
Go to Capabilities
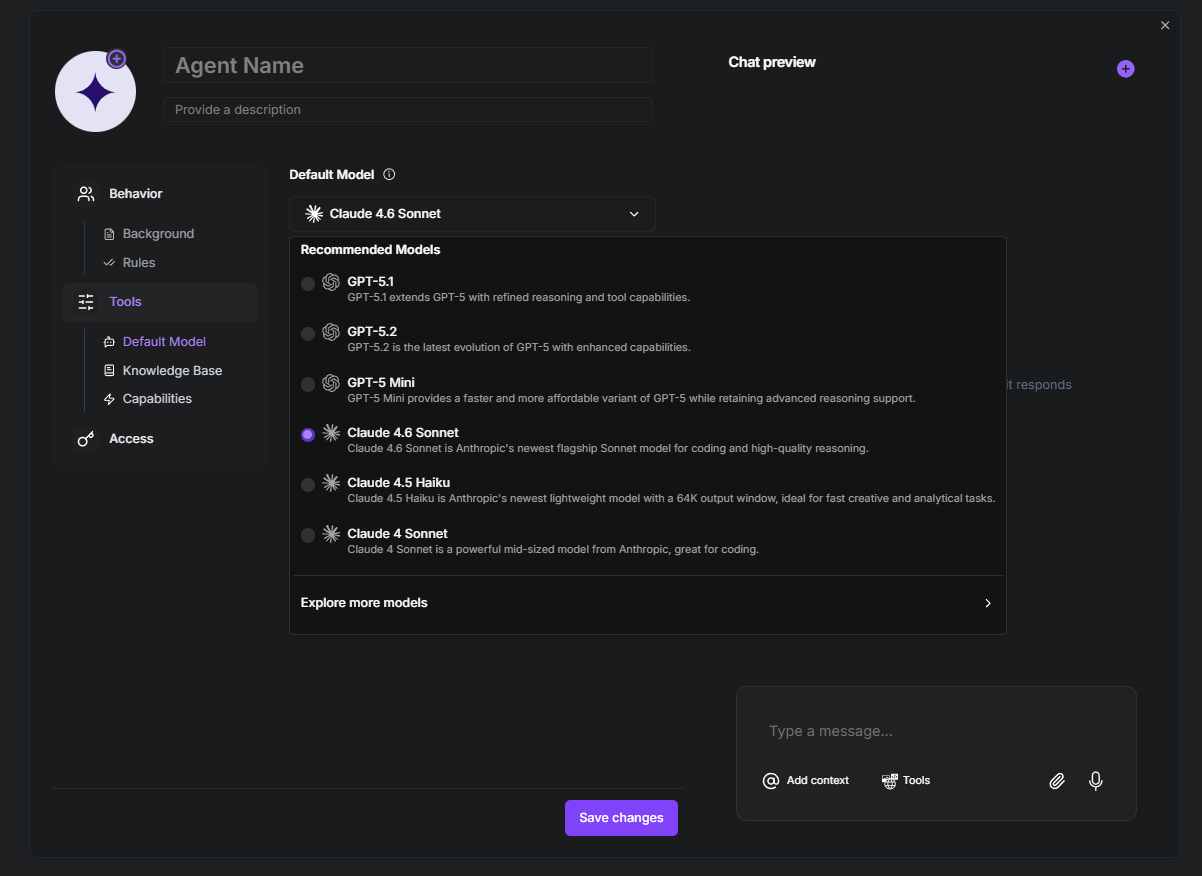pyautogui.click(x=157, y=399)
